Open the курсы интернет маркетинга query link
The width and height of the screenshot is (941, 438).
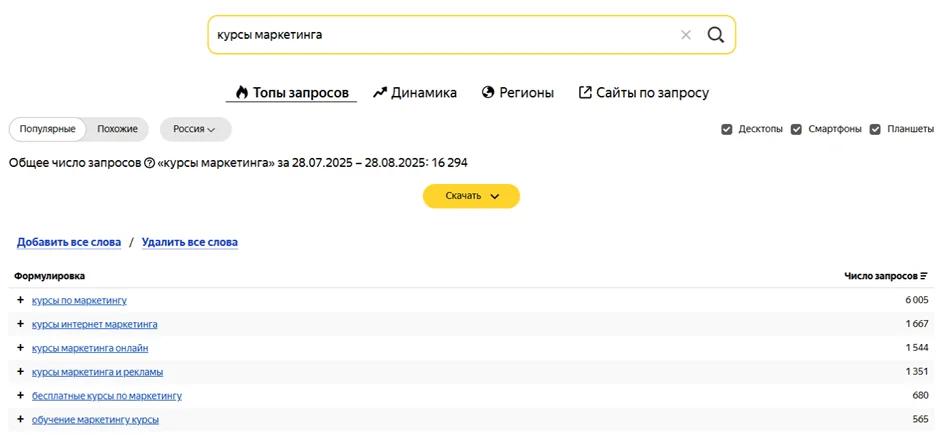click(95, 324)
